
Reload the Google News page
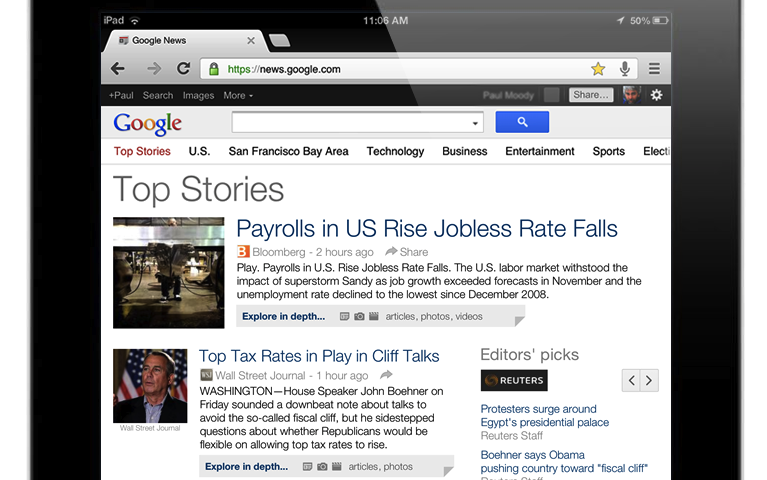[x=183, y=68]
